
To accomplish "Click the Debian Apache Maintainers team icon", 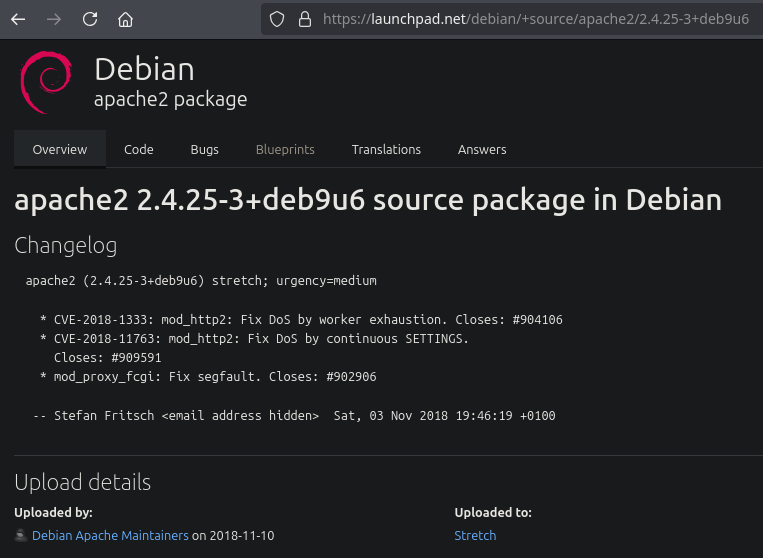I will (x=20, y=535).
